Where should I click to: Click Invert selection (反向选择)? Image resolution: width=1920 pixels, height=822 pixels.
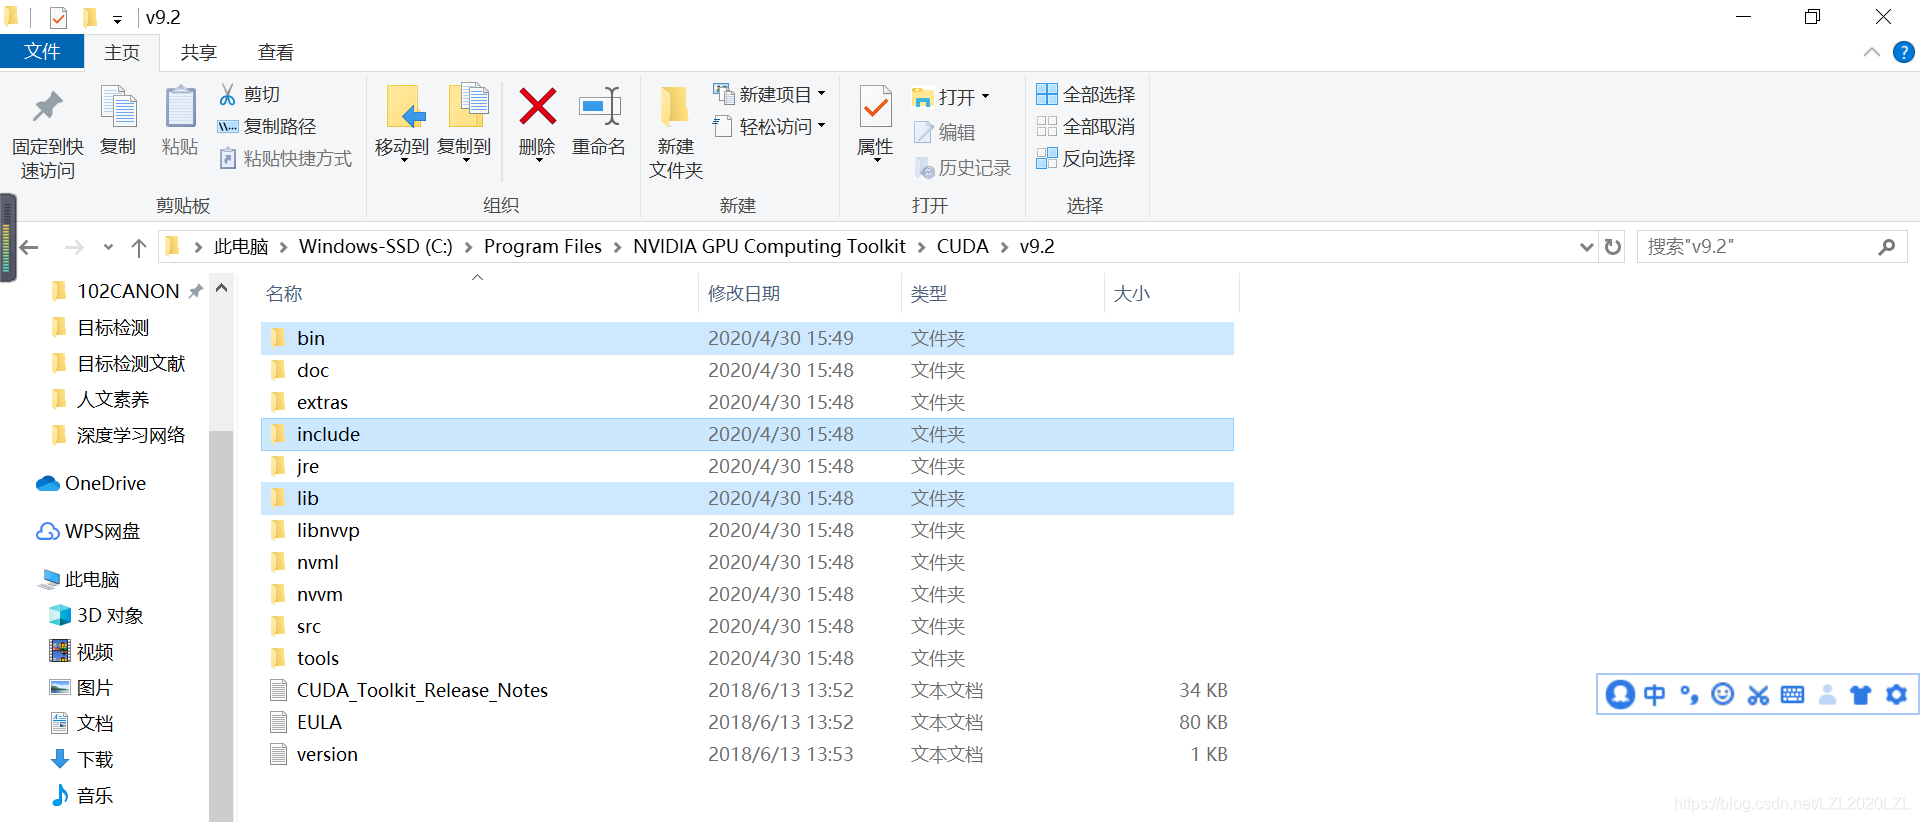point(1086,158)
